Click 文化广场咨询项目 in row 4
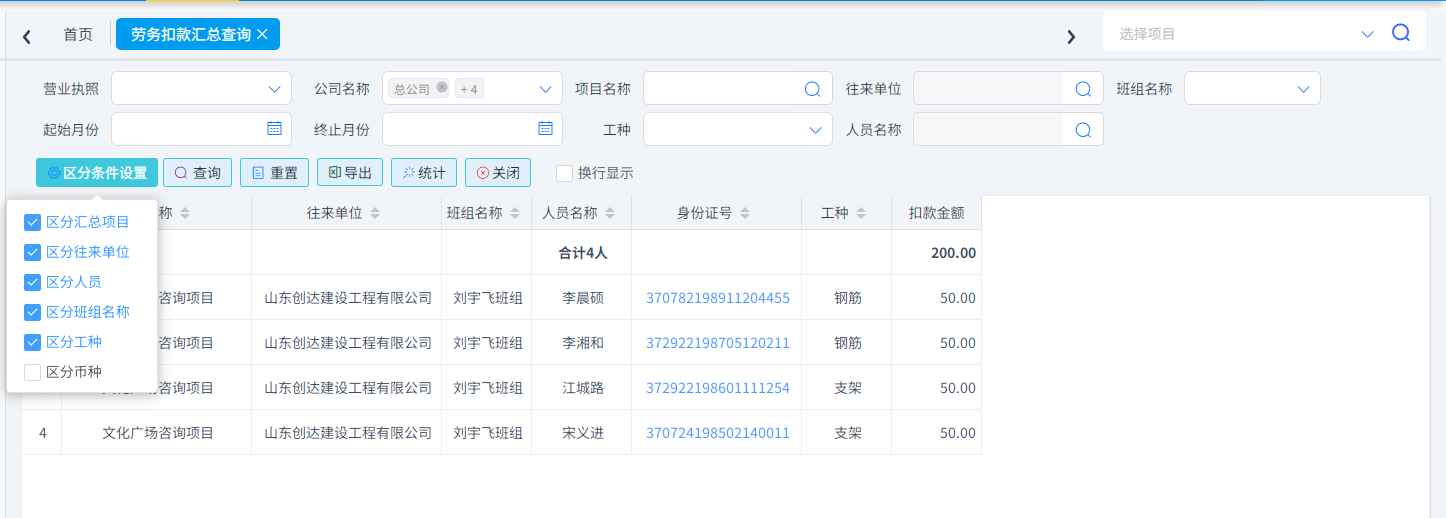The image size is (1446, 518). point(158,433)
